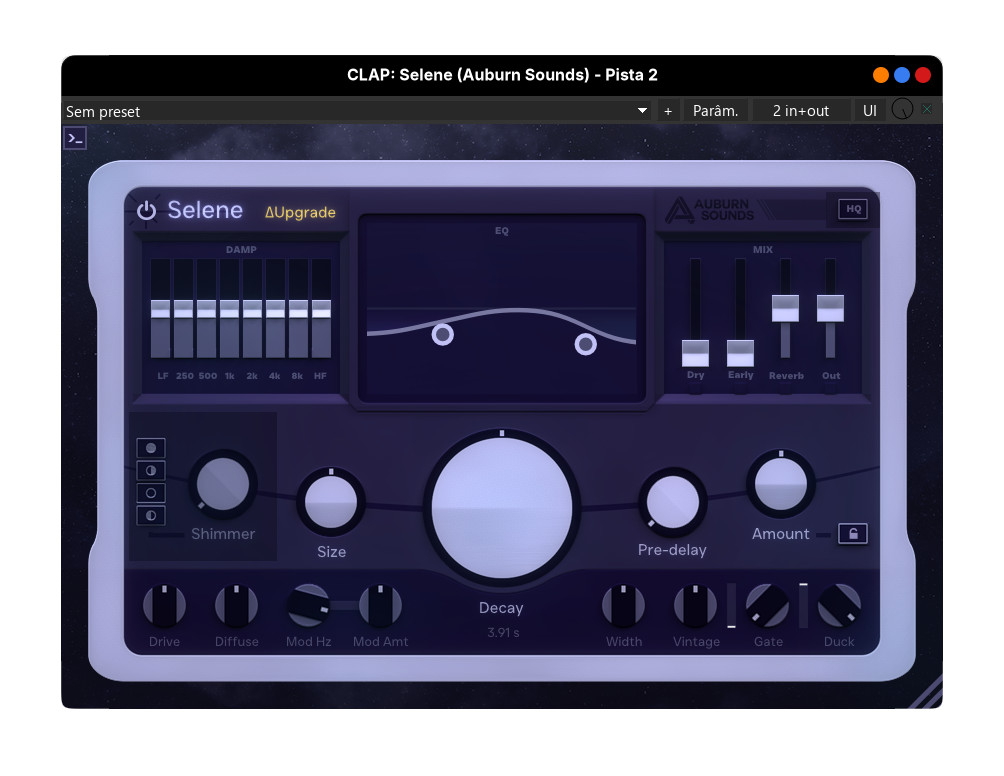Toggle the Amount lock button

tap(852, 534)
